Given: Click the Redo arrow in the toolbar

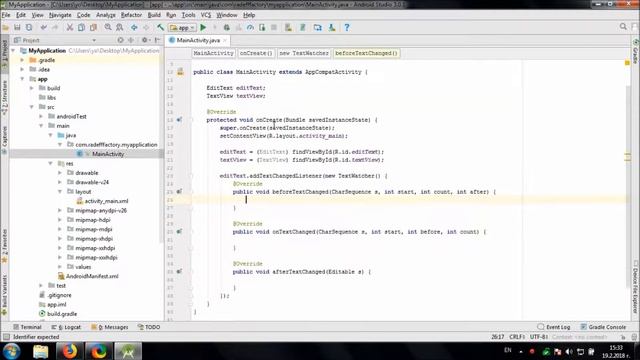Looking at the screenshot, I should tap(55, 27).
